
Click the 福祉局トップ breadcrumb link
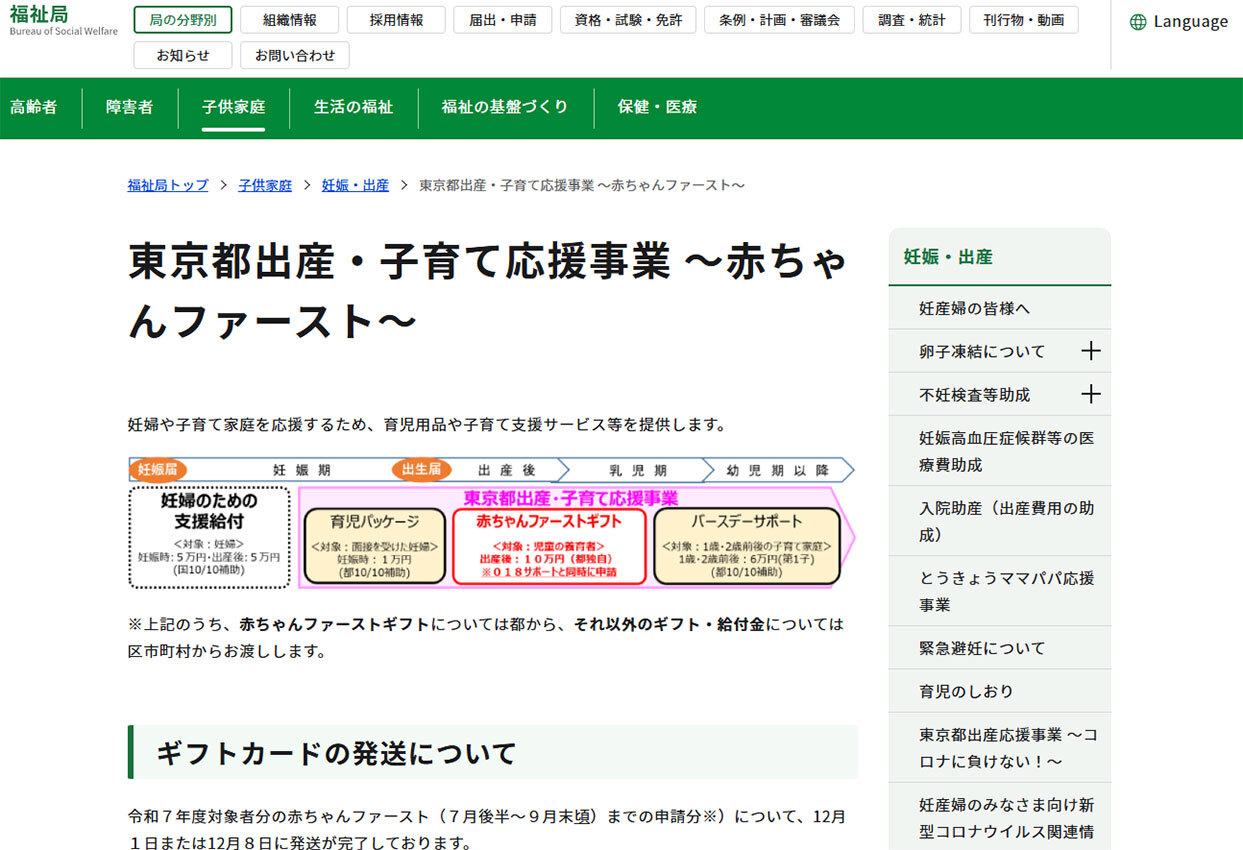point(168,185)
